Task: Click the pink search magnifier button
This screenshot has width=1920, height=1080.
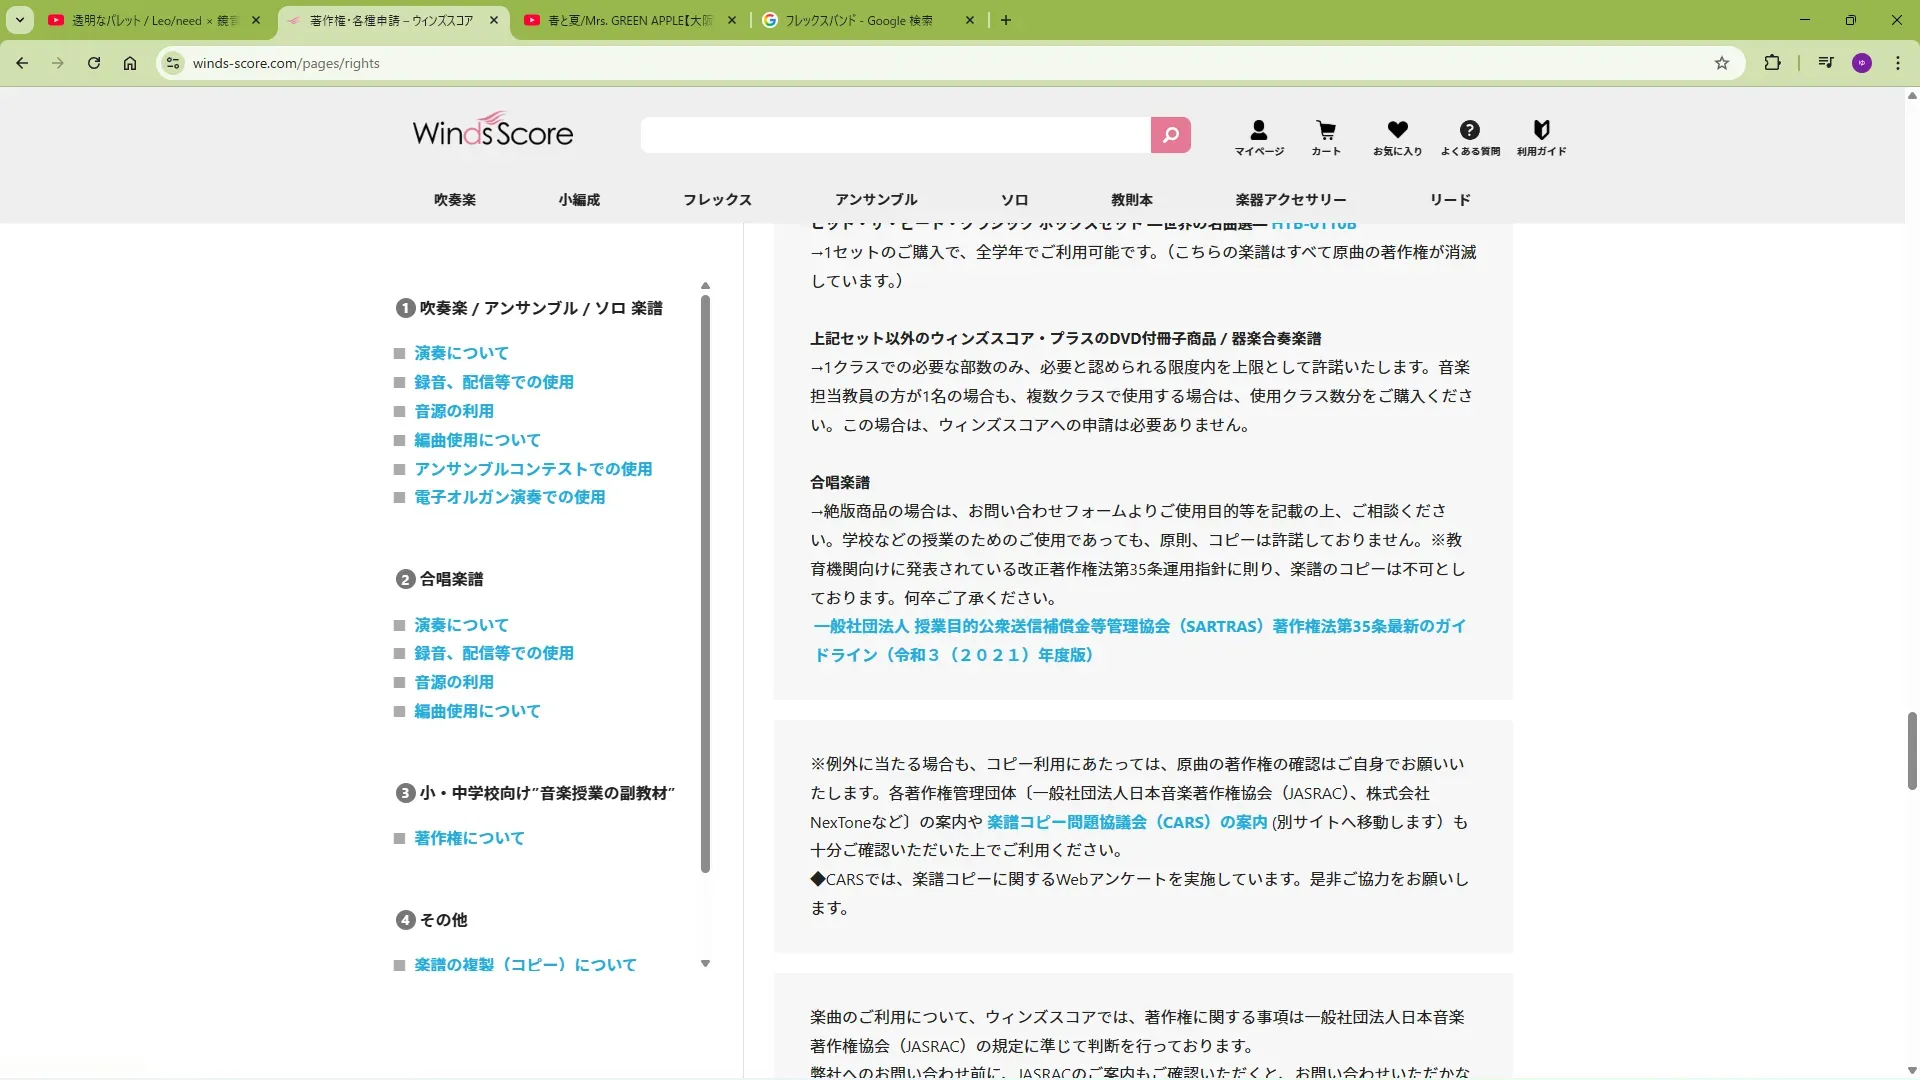Action: (1170, 135)
